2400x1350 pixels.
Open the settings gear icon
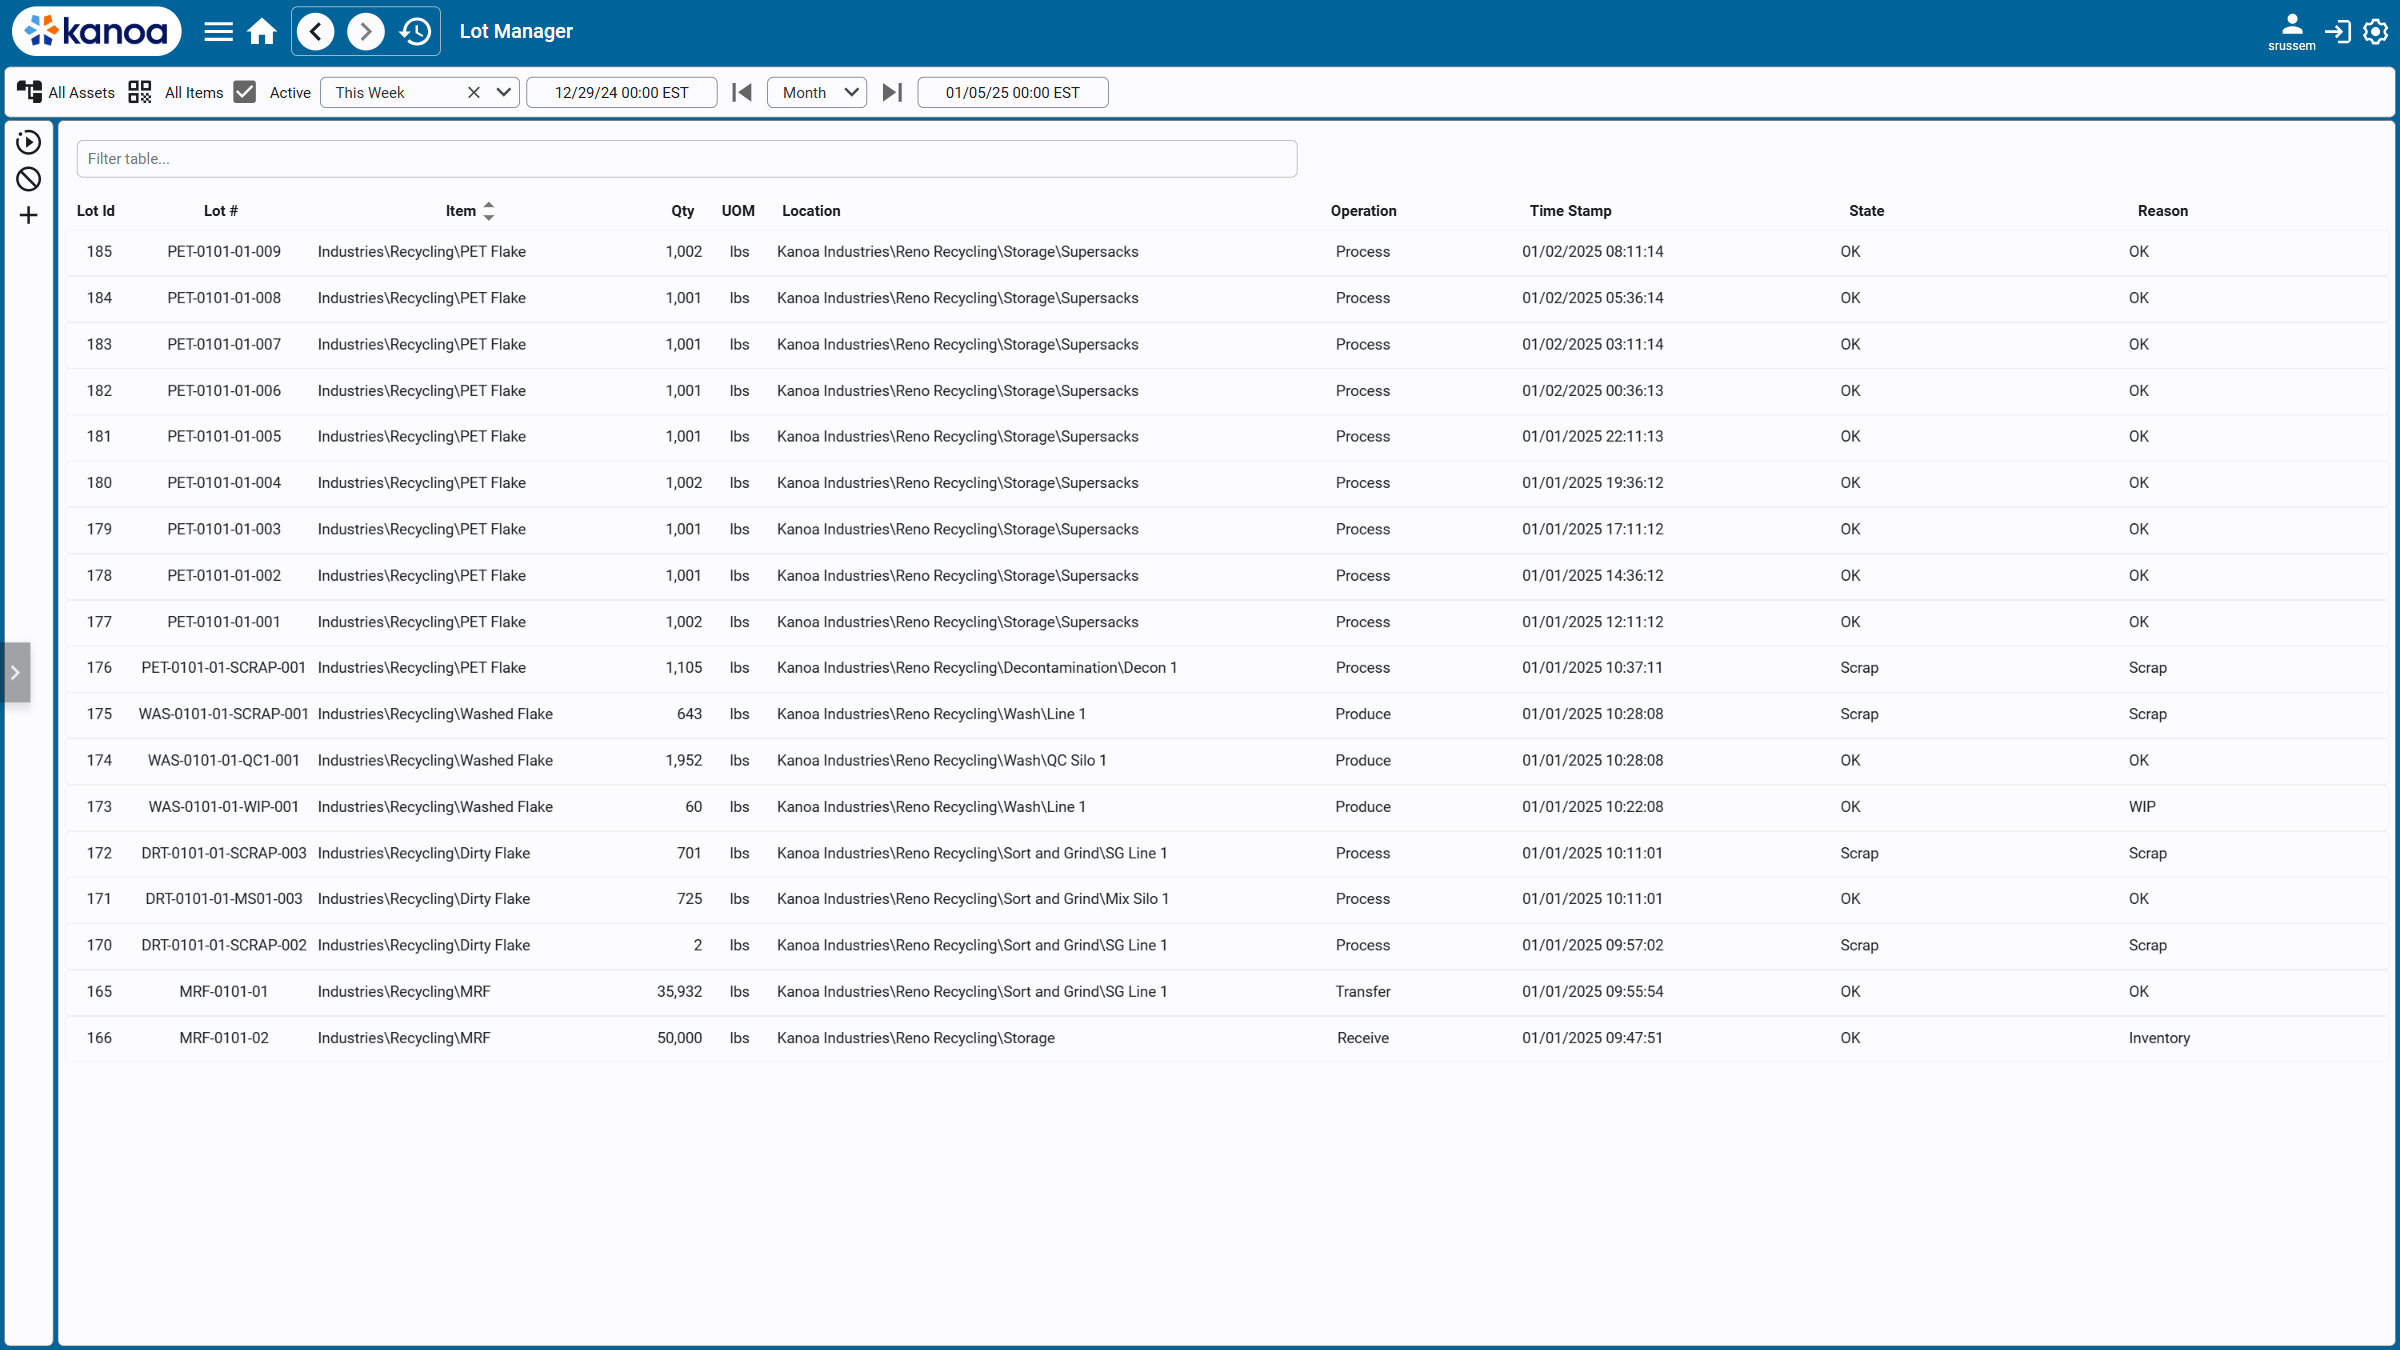2375,32
